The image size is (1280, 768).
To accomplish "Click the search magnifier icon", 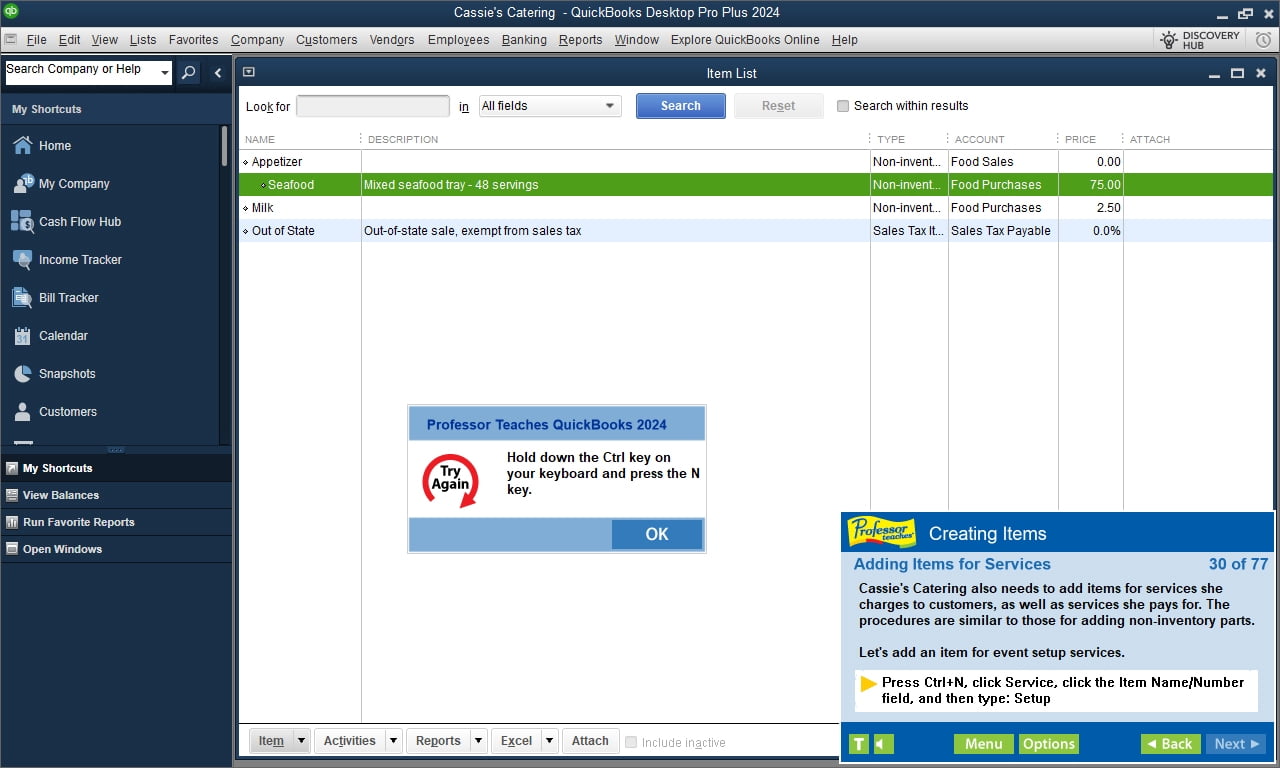I will point(189,72).
